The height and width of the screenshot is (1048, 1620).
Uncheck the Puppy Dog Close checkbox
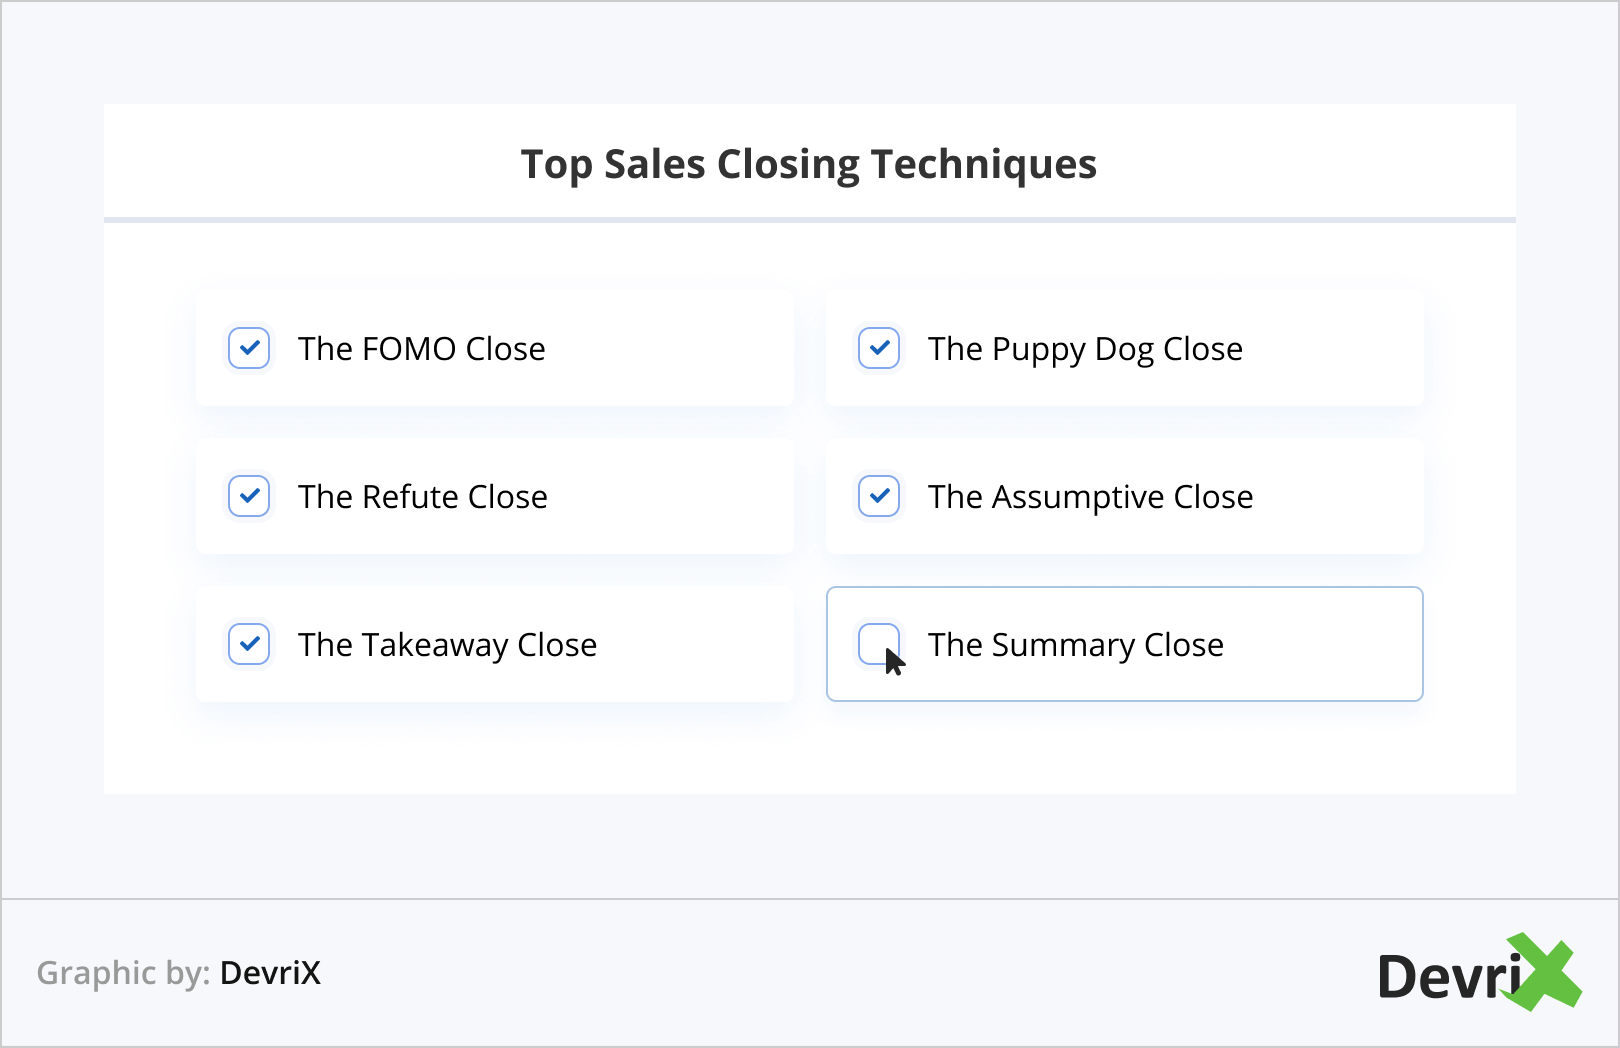tap(879, 348)
